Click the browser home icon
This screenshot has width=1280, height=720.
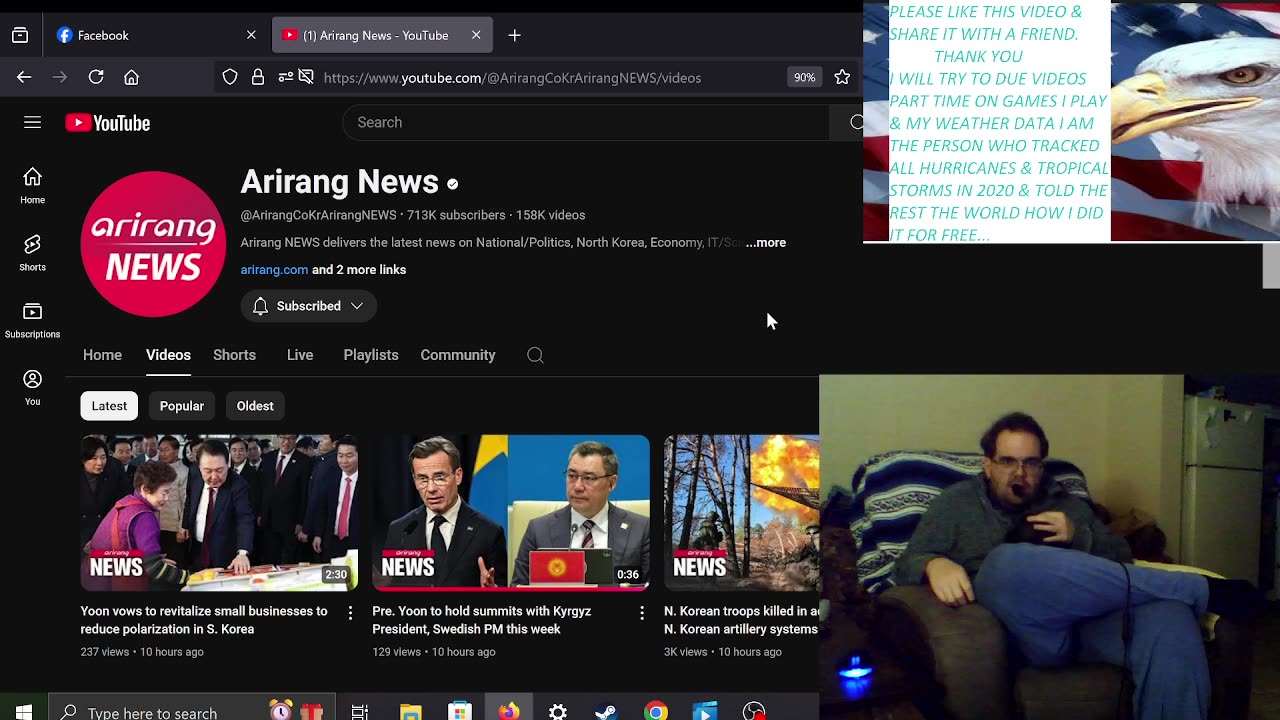pos(131,77)
